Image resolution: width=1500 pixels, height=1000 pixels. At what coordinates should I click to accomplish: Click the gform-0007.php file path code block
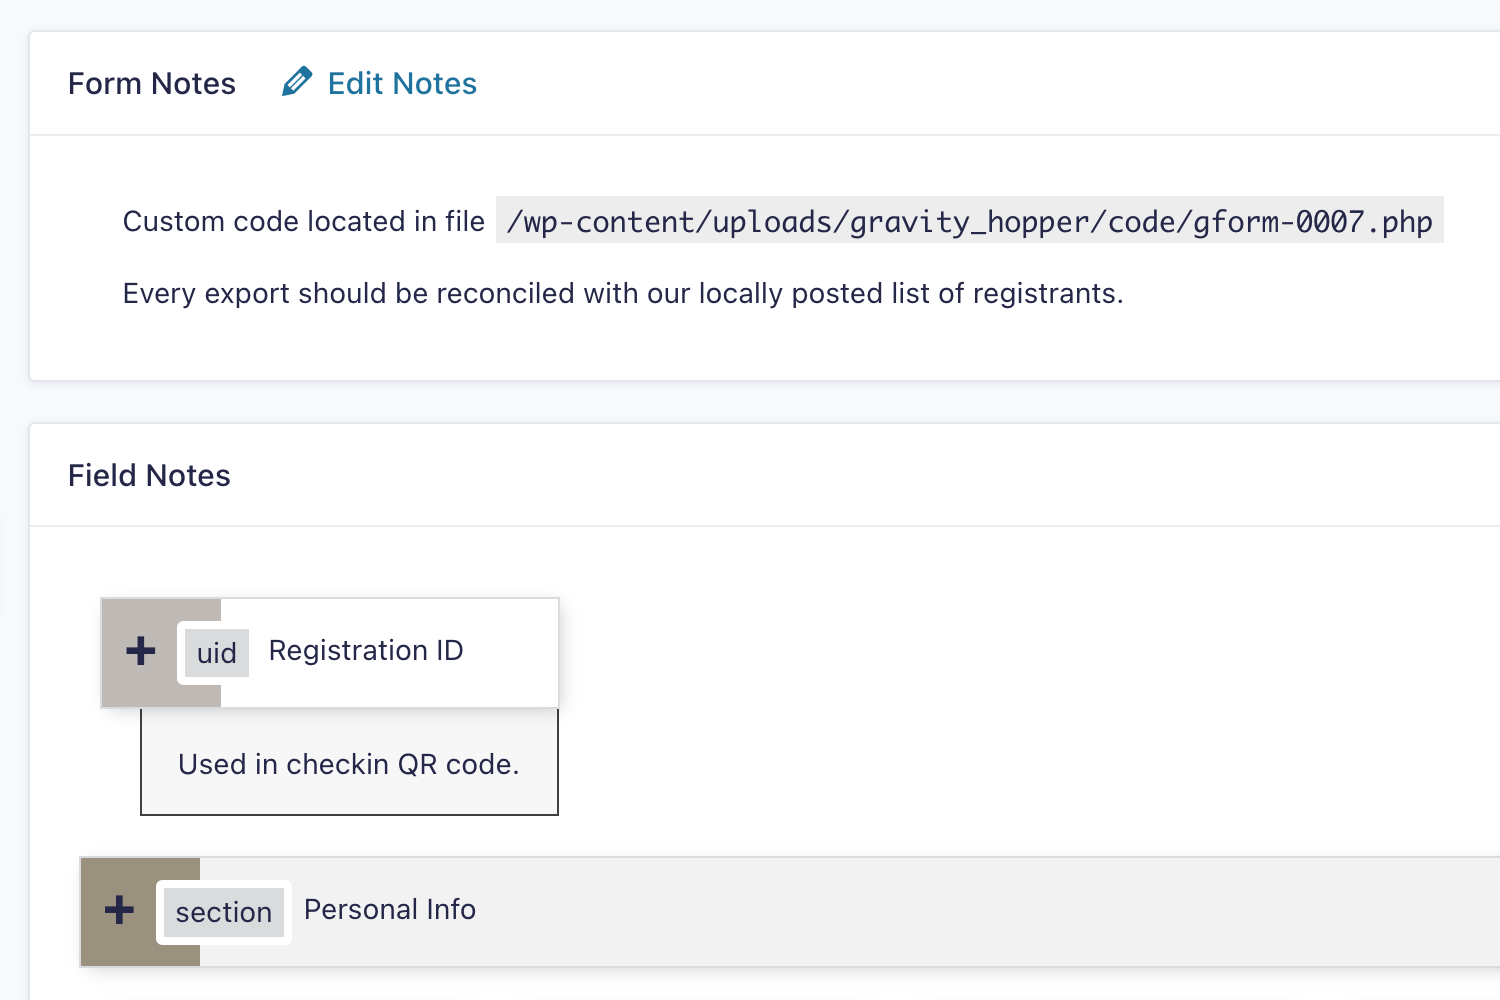tap(970, 221)
